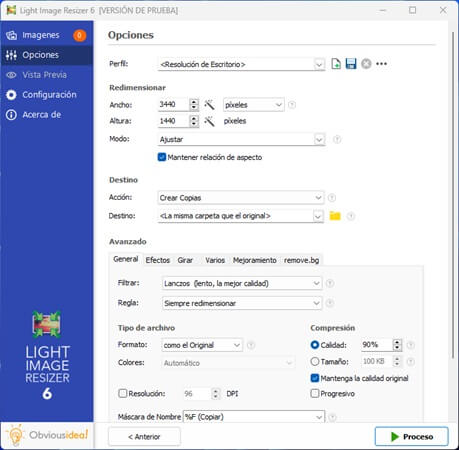Increase Ancho with the up stepper arrow

click(194, 102)
